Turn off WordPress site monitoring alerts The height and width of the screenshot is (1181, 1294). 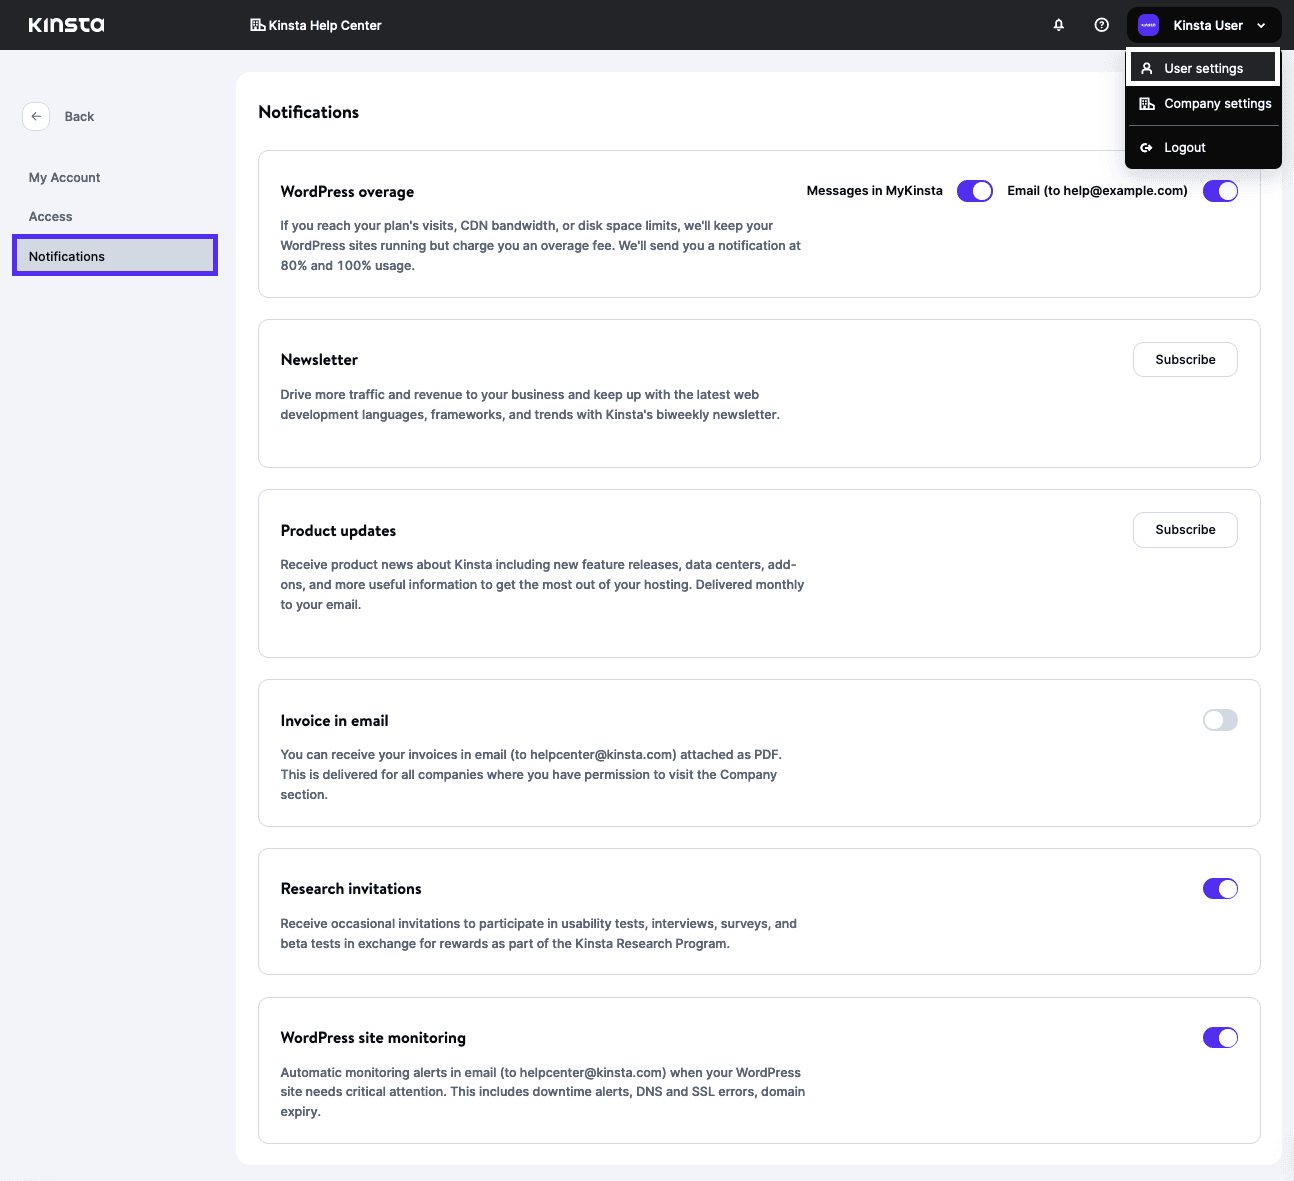tap(1220, 1037)
